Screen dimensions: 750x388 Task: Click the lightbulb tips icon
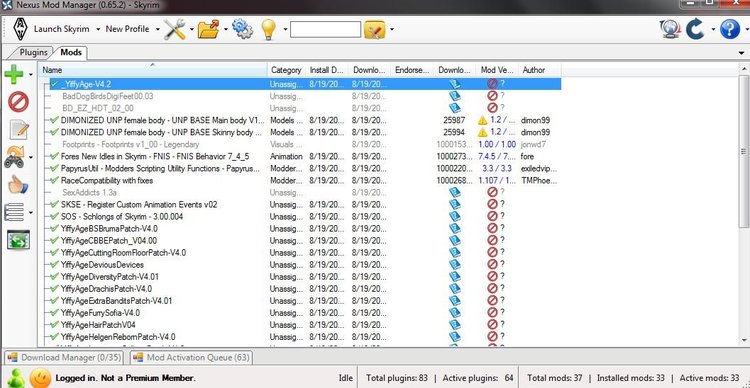pos(269,30)
